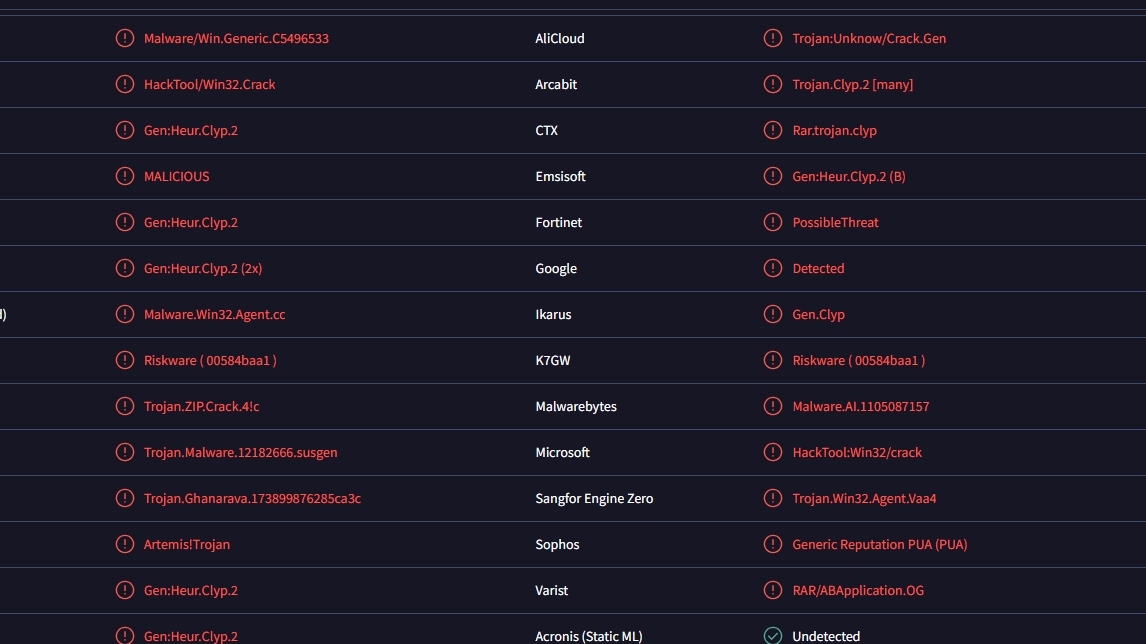Image resolution: width=1146 pixels, height=644 pixels.
Task: Click warning icon next to MALICIOUS
Action: tap(125, 176)
